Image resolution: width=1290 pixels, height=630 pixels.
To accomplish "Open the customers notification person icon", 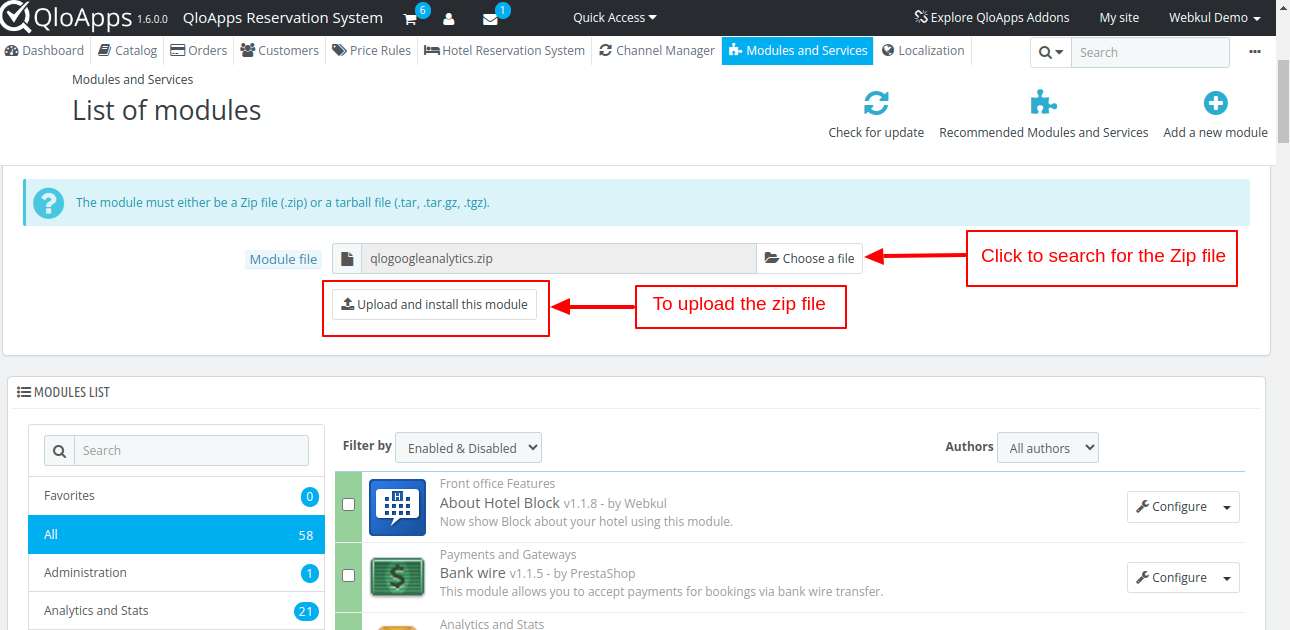I will coord(449,19).
